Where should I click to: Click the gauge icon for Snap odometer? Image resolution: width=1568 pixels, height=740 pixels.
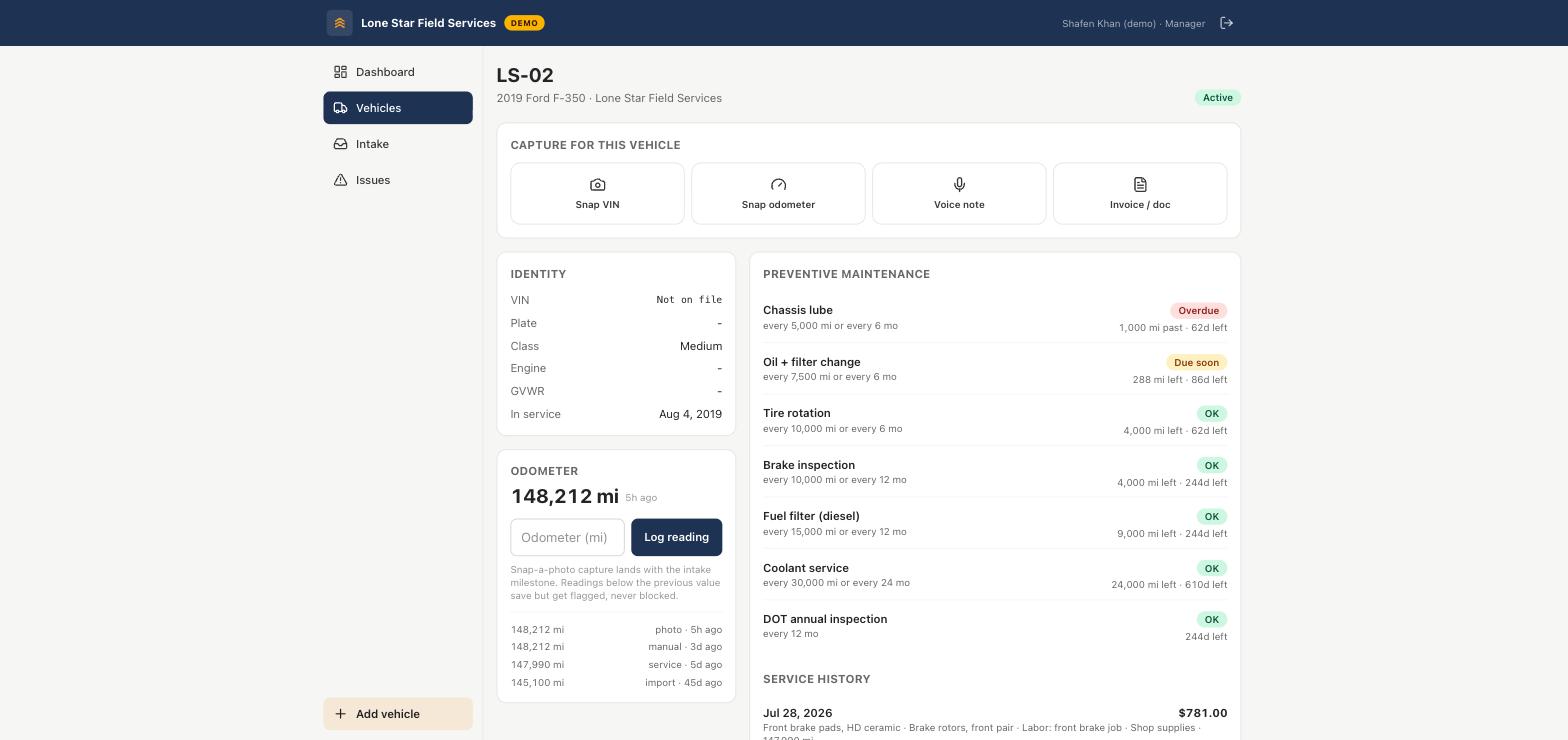click(x=778, y=185)
